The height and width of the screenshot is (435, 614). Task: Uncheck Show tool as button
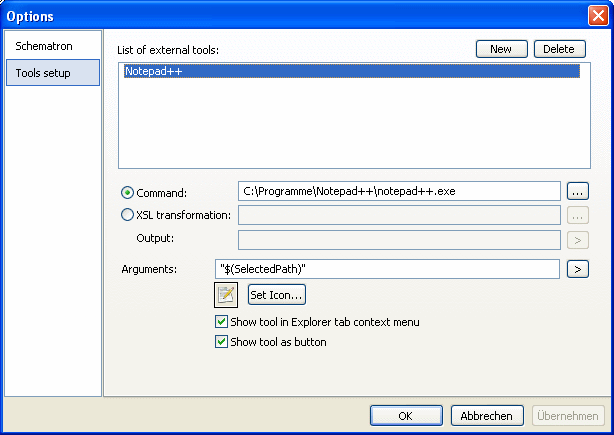click(221, 341)
